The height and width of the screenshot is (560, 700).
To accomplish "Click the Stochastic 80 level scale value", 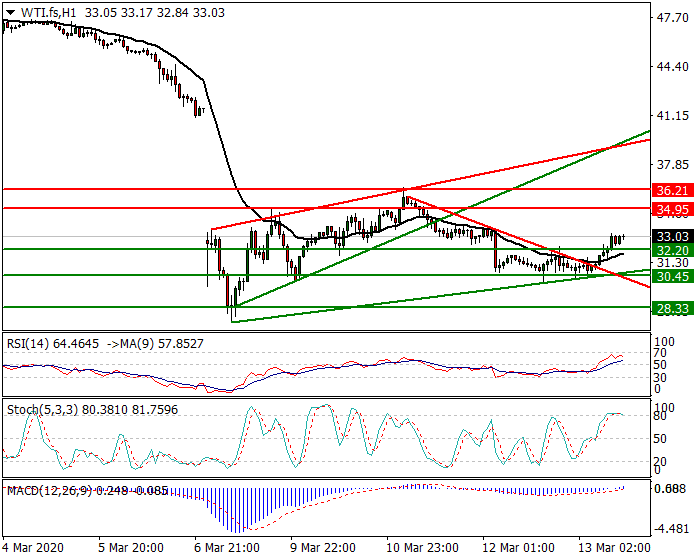I will tap(661, 416).
